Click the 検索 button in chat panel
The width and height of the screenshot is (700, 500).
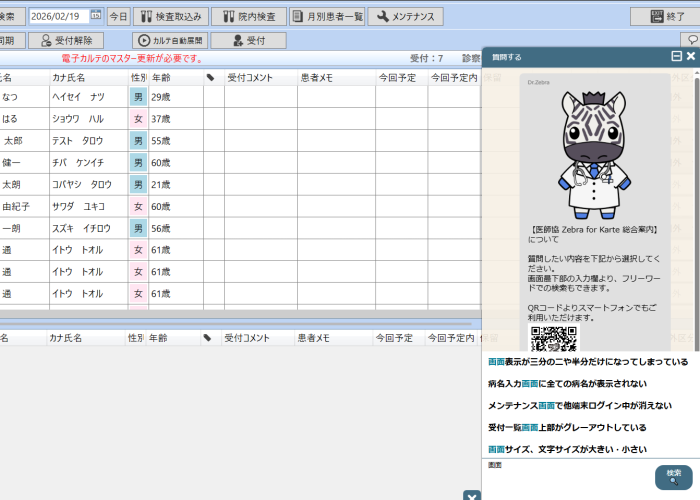tap(674, 477)
